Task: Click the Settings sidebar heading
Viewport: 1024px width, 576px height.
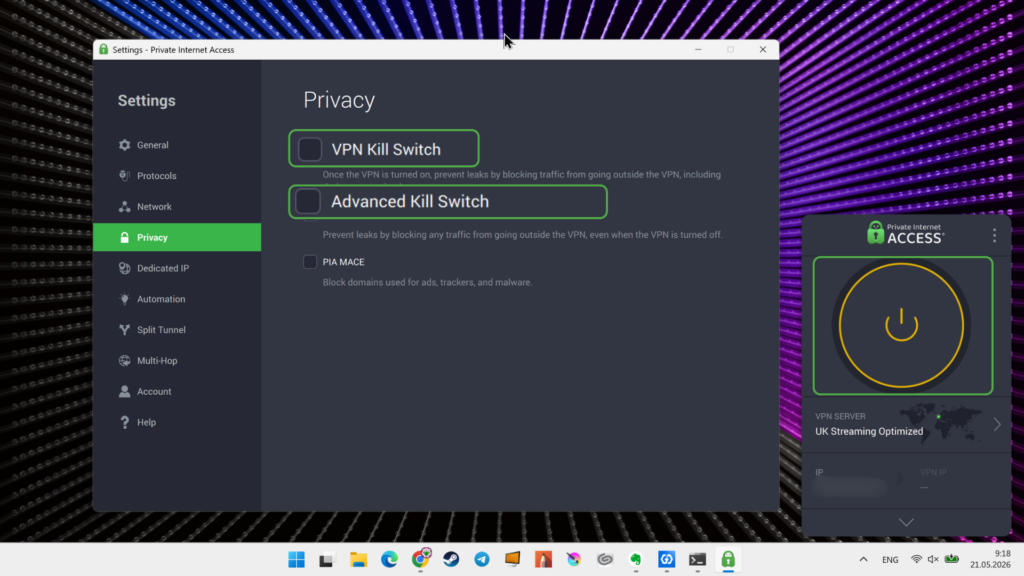Action: coord(146,101)
